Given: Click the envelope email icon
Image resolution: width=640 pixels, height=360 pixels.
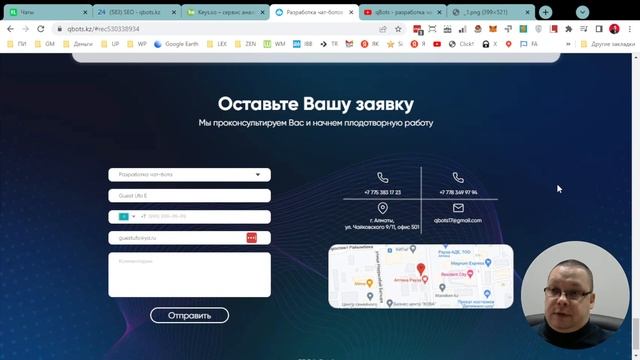Looking at the screenshot, I should coord(458,208).
